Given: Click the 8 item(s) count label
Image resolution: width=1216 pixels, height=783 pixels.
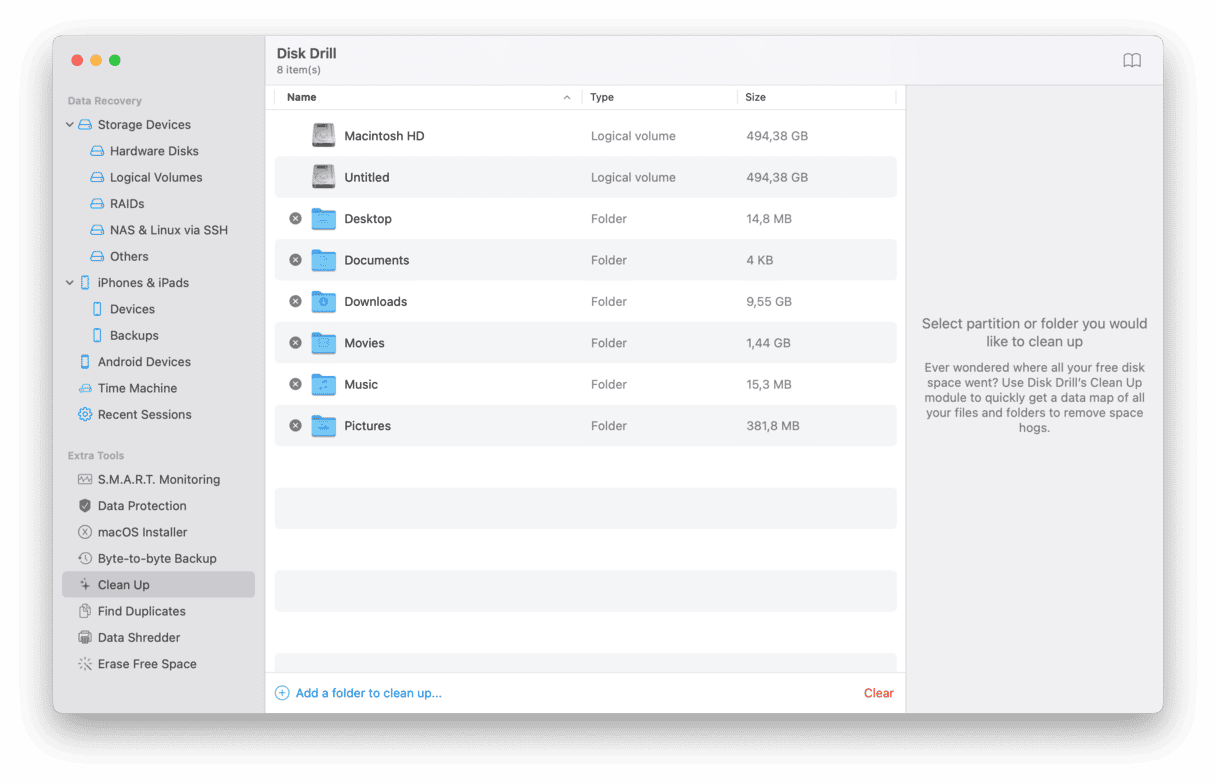Looking at the screenshot, I should coord(299,70).
